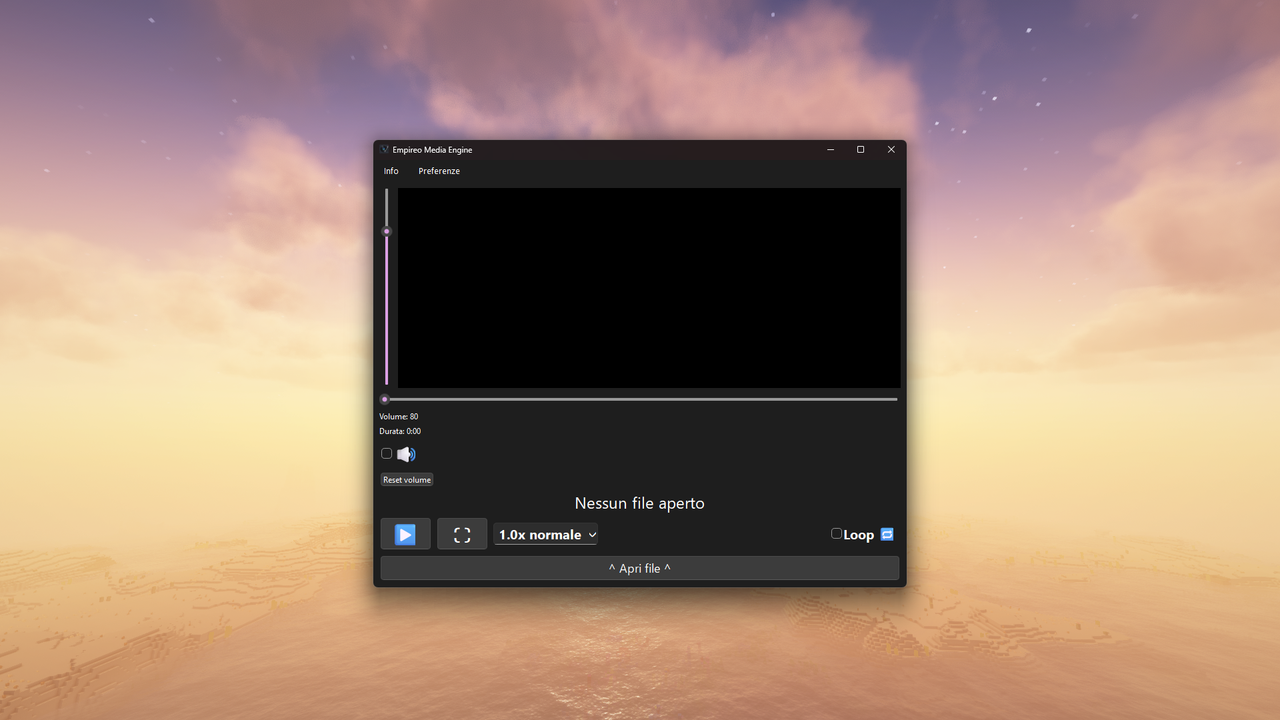Maximize the Empireo Media Engine window

860,150
